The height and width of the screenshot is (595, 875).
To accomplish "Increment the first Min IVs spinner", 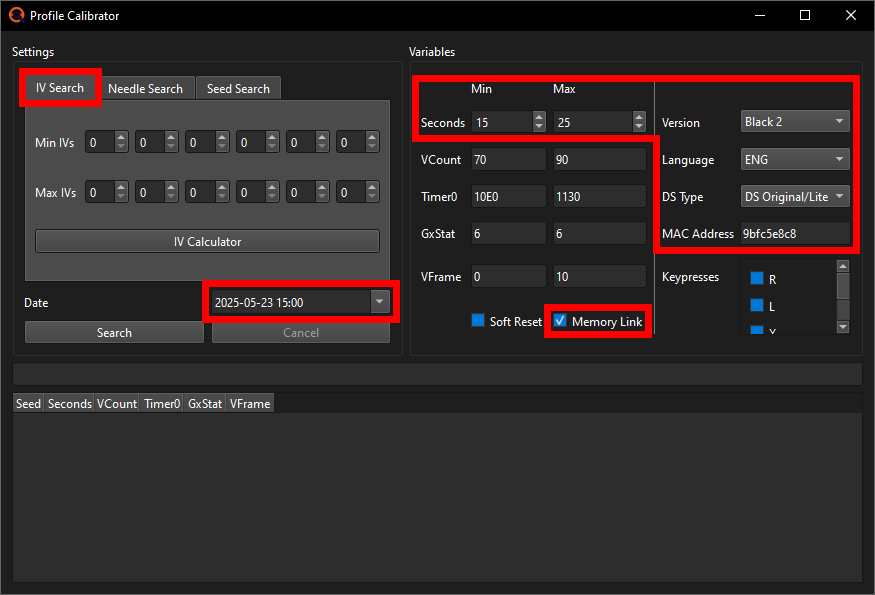I will pos(120,136).
